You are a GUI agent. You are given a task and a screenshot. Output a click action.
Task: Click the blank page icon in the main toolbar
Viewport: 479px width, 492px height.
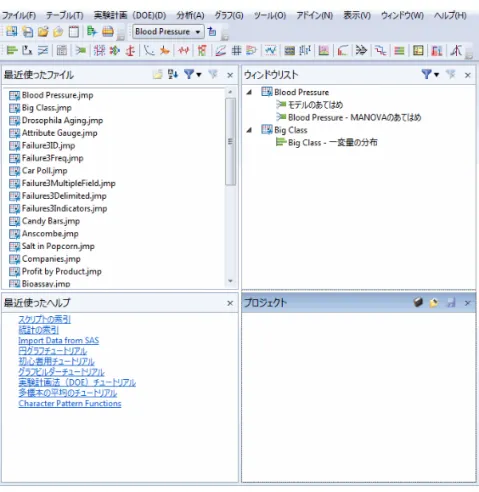pyautogui.click(x=74, y=32)
